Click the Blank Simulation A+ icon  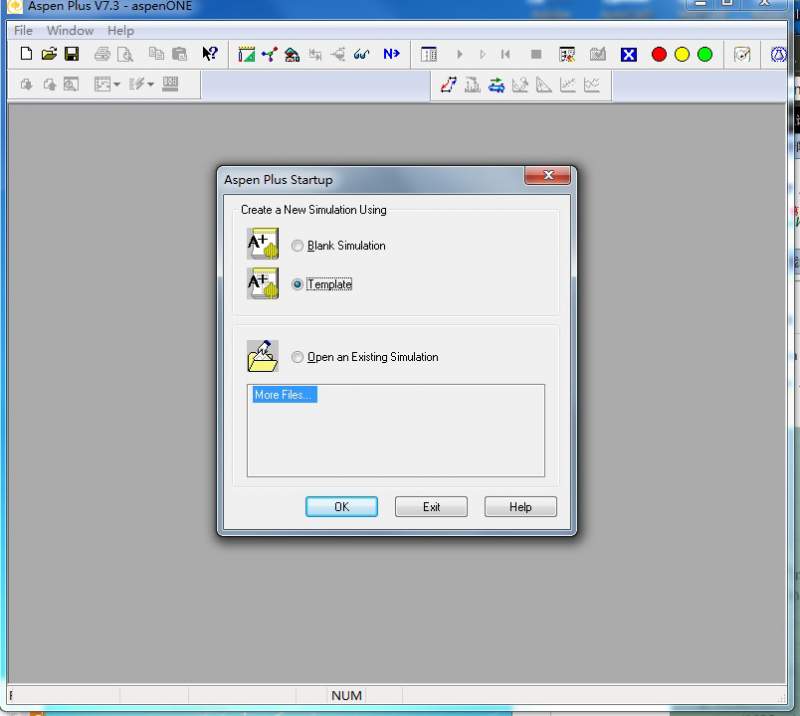tap(263, 244)
